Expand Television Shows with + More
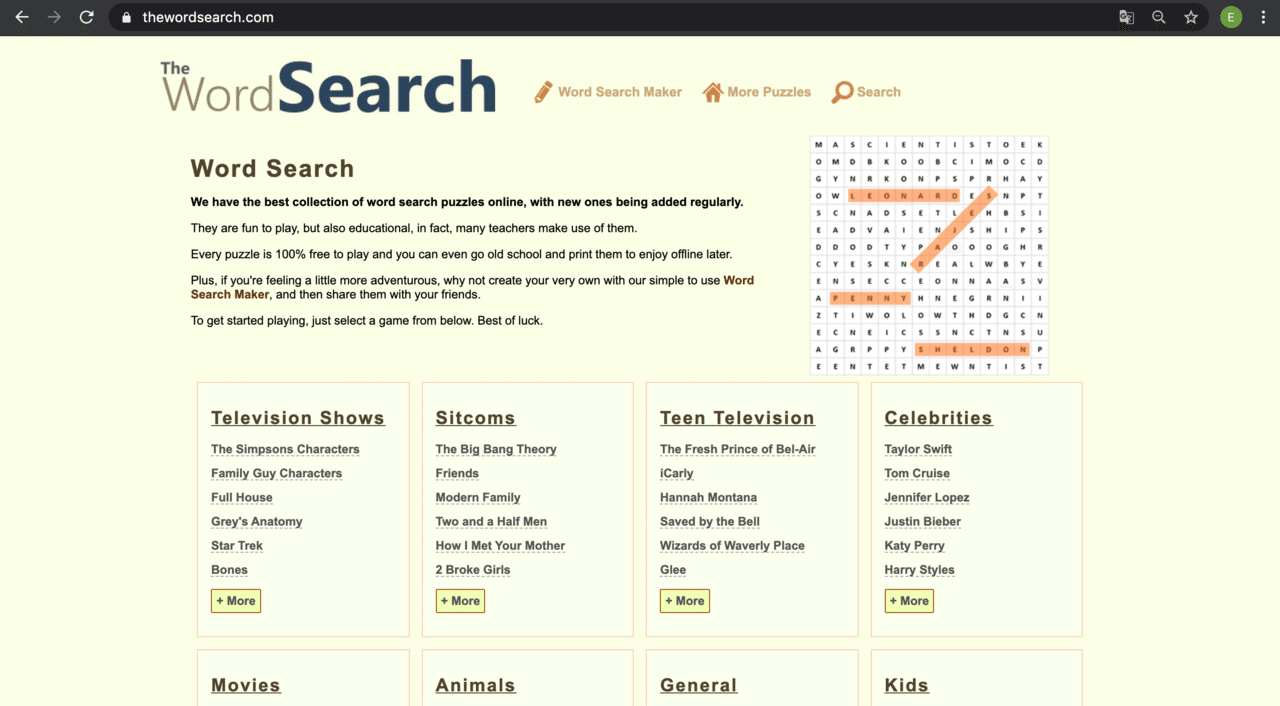 tap(236, 601)
